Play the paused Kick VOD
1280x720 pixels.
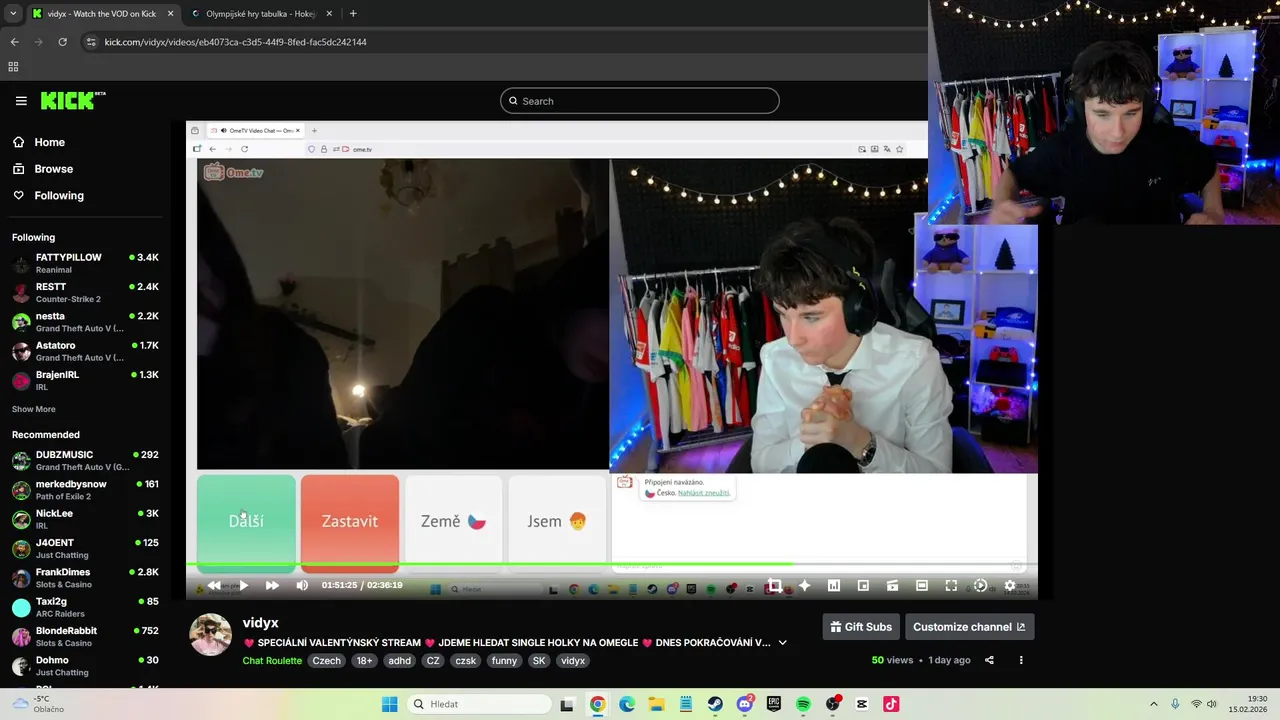click(x=243, y=586)
